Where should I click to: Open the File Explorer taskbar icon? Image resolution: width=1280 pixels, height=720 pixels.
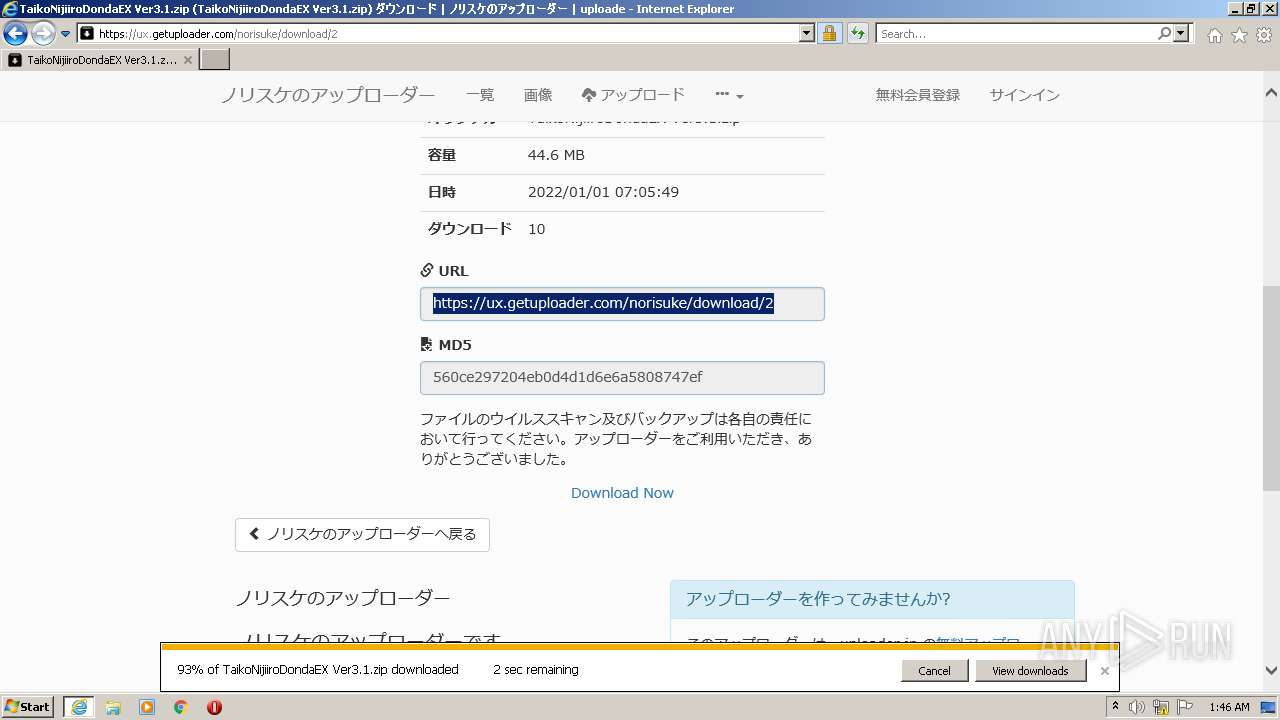[x=113, y=707]
